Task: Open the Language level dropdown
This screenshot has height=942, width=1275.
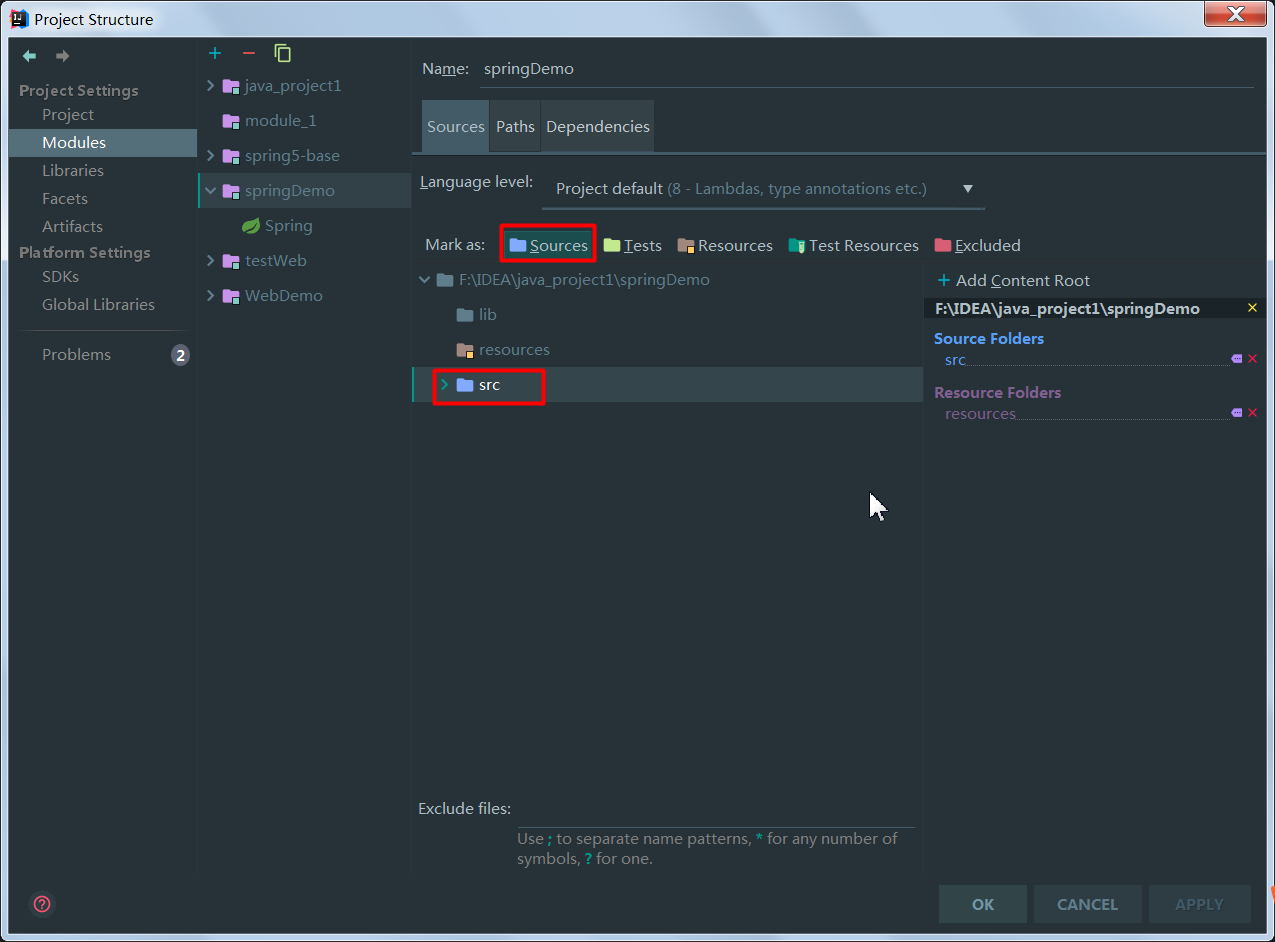Action: tap(763, 189)
